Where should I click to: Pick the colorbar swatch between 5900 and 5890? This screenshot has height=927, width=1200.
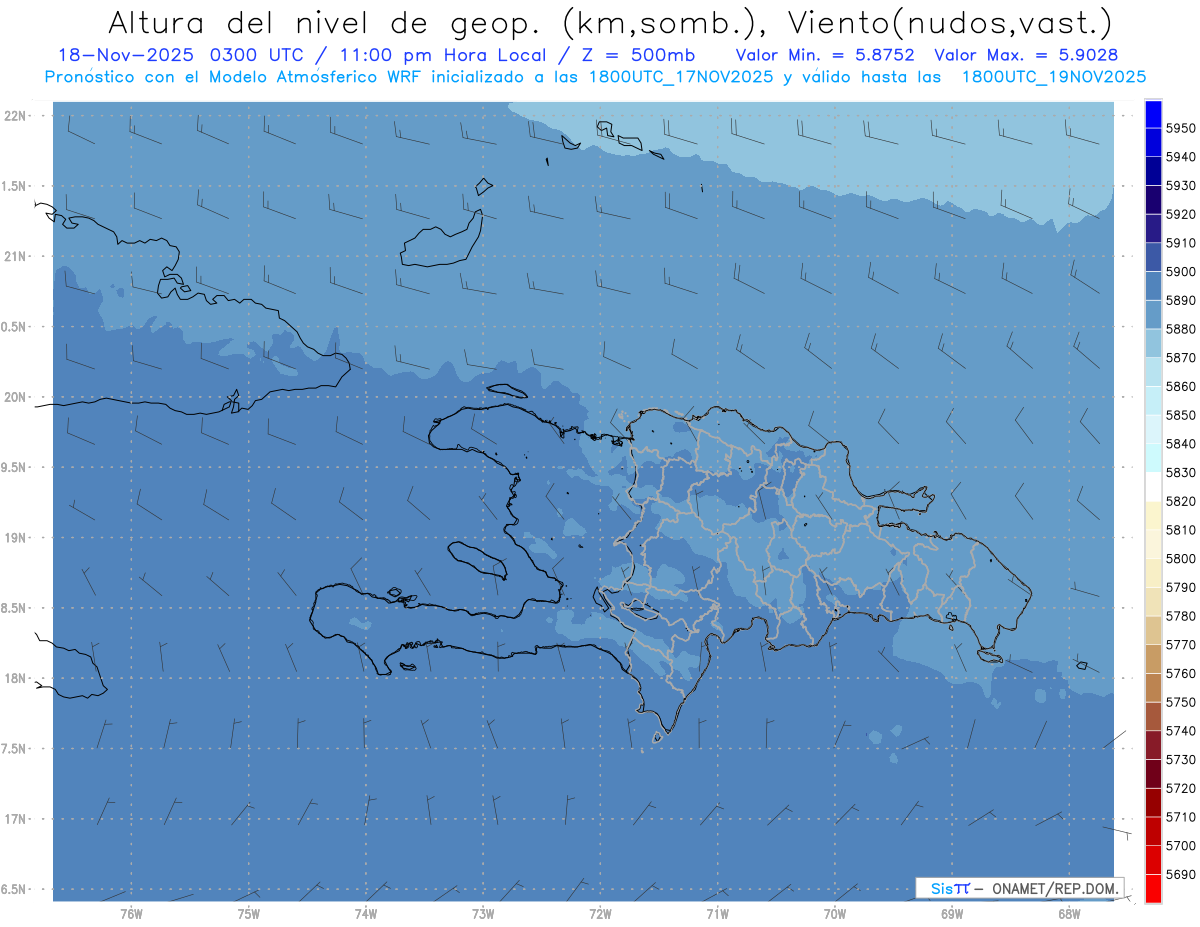1152,286
